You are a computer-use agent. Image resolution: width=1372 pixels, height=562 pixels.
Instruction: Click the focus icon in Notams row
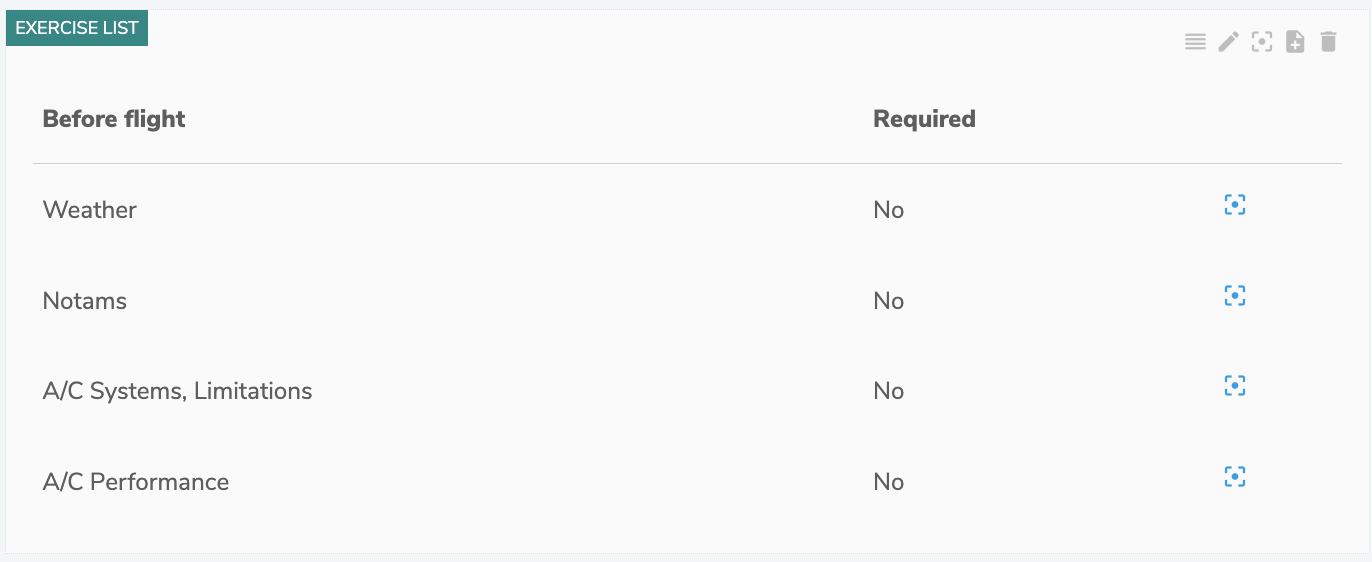pyautogui.click(x=1235, y=296)
